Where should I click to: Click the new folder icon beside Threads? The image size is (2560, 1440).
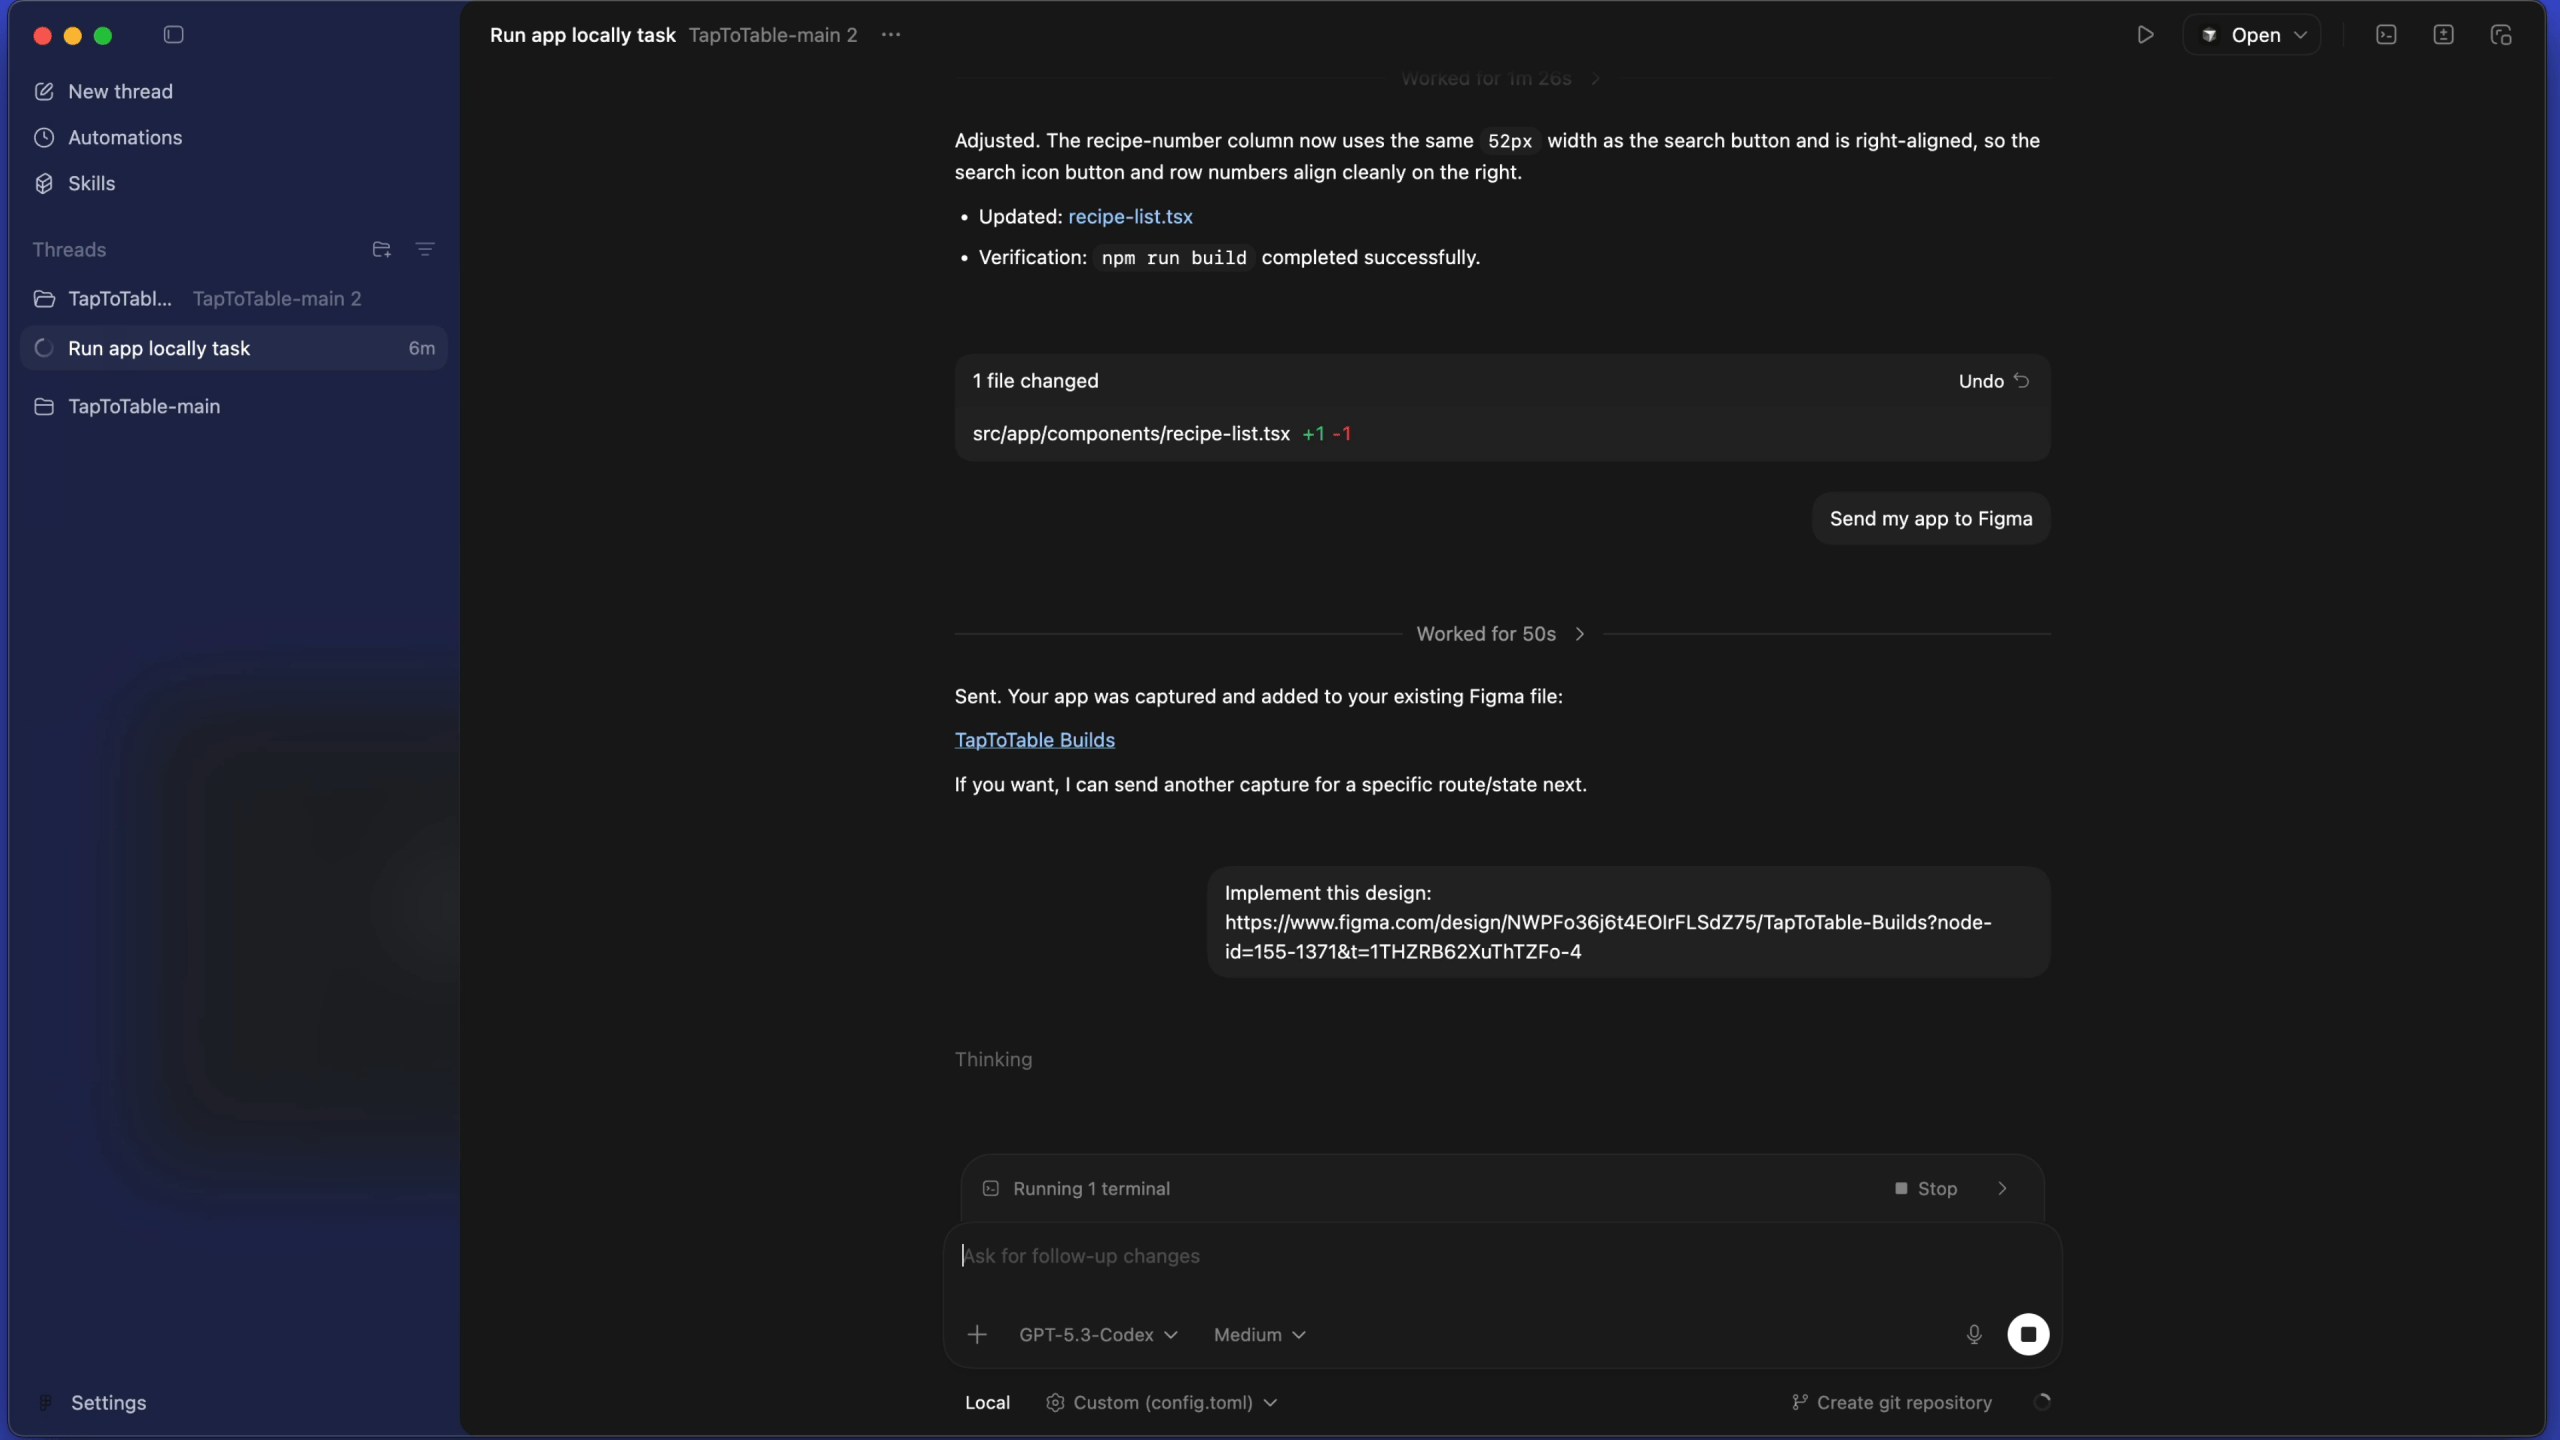pyautogui.click(x=381, y=249)
